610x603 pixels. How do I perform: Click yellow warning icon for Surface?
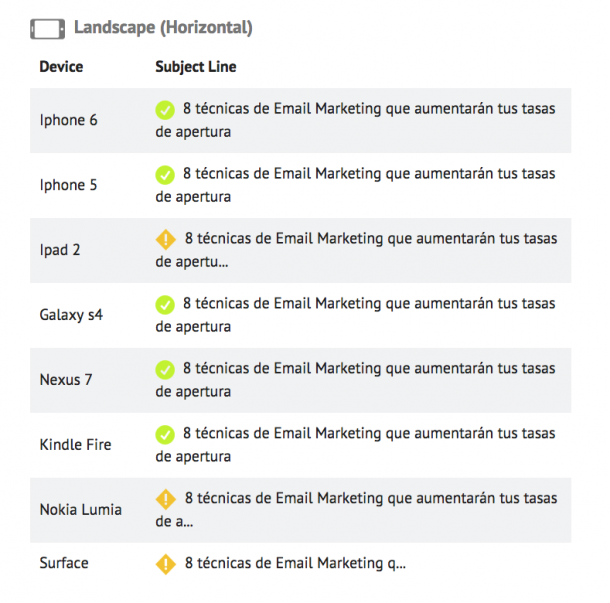pos(165,564)
